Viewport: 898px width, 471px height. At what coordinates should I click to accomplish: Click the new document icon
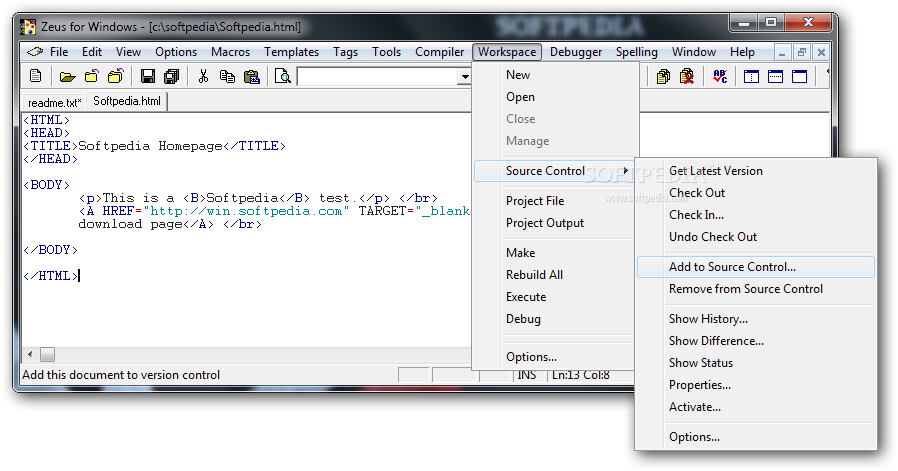(36, 76)
